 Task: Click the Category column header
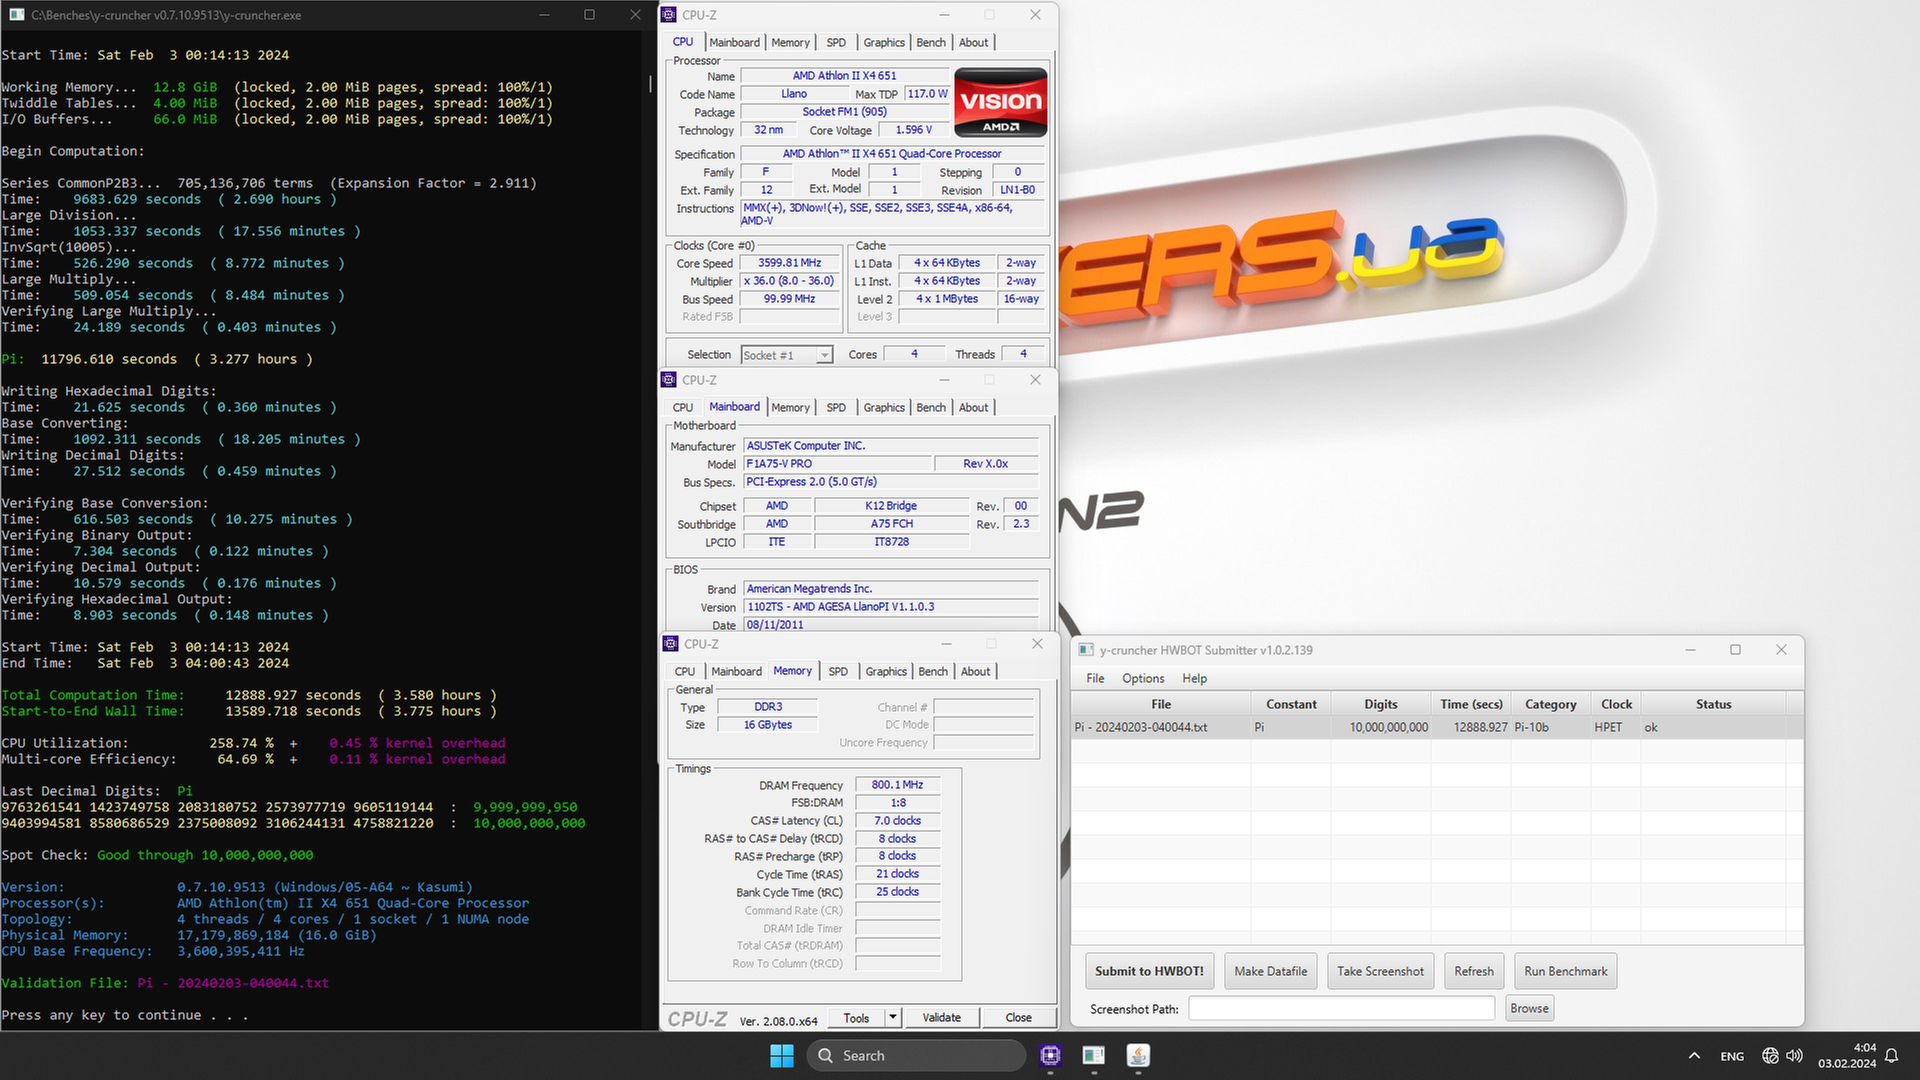[x=1550, y=704]
